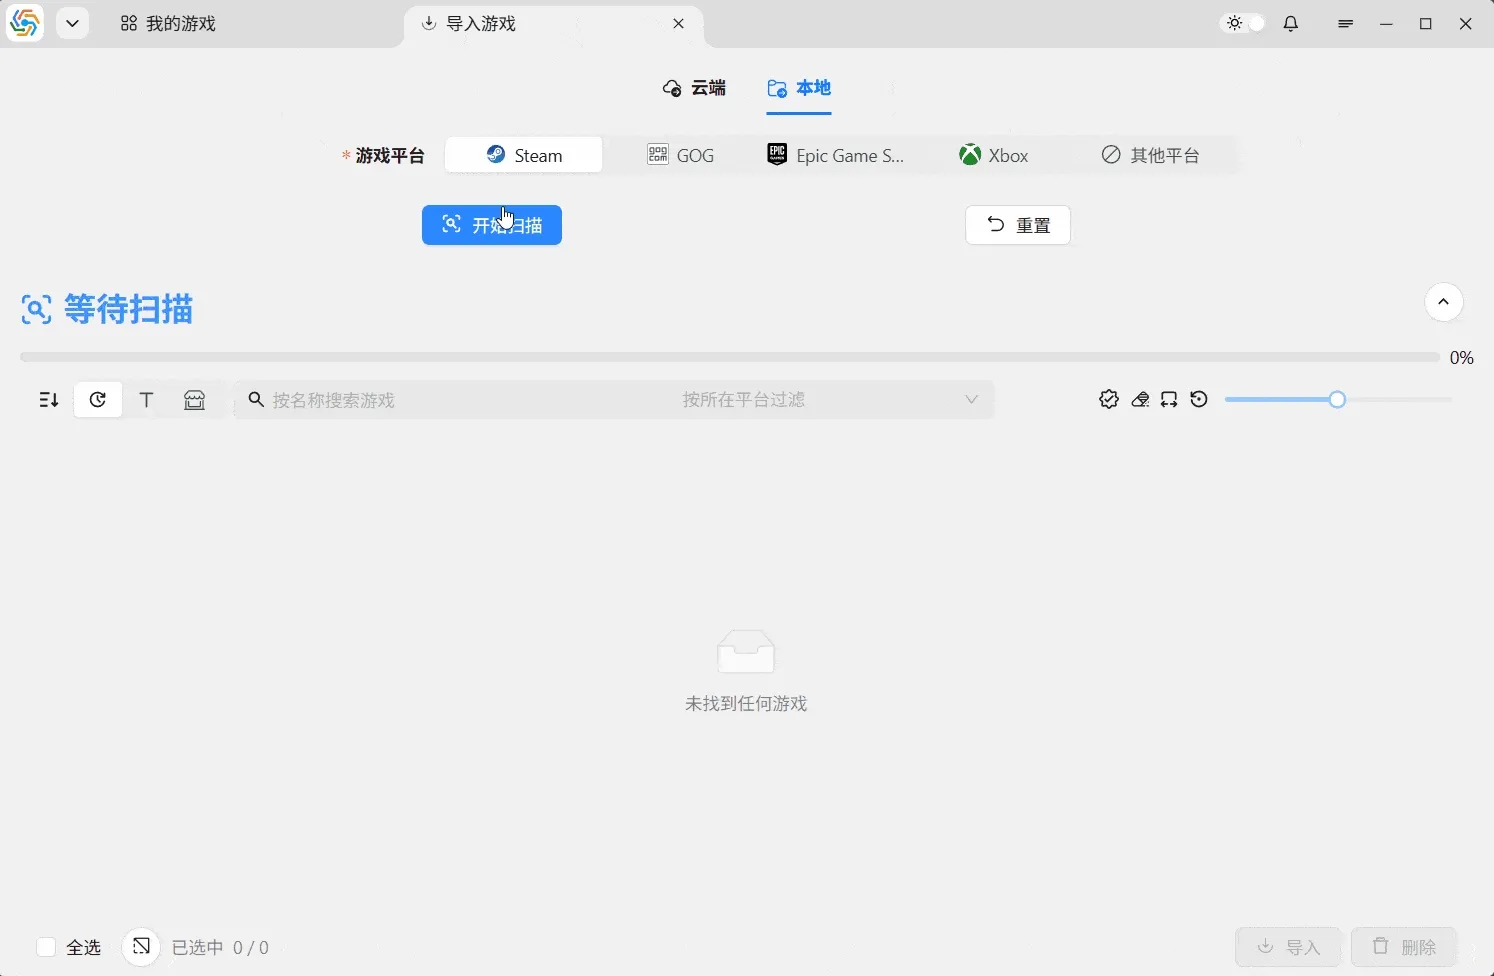Open the notifications bell

(x=1290, y=24)
